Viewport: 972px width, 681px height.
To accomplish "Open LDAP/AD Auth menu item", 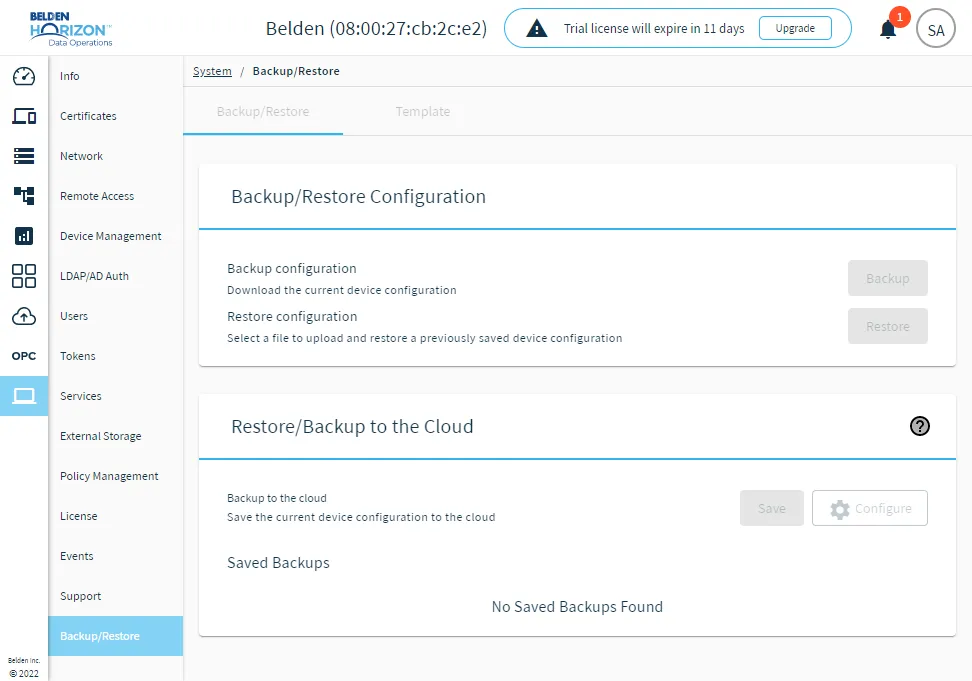I will point(115,276).
